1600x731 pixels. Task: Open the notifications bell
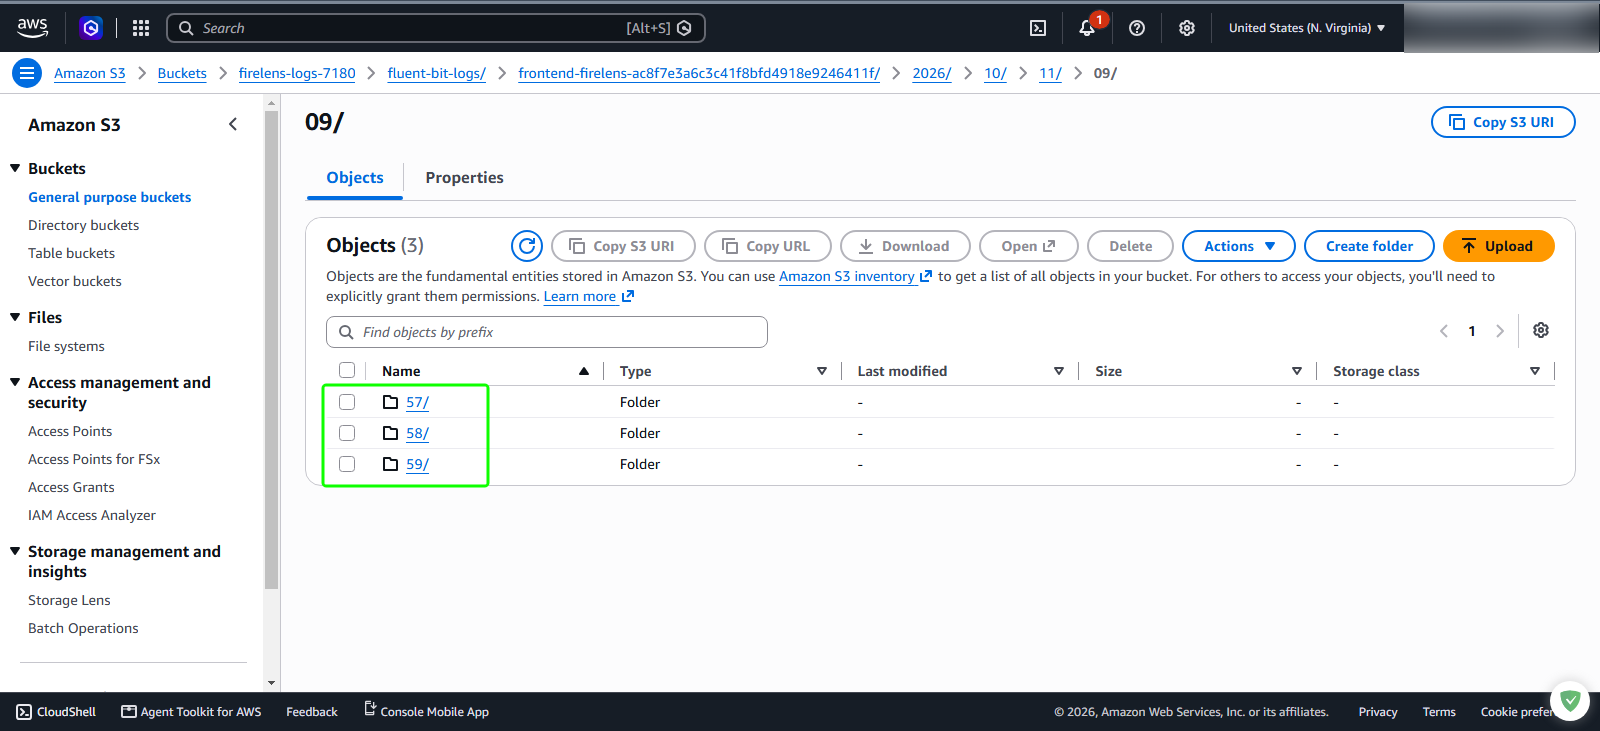(x=1087, y=28)
